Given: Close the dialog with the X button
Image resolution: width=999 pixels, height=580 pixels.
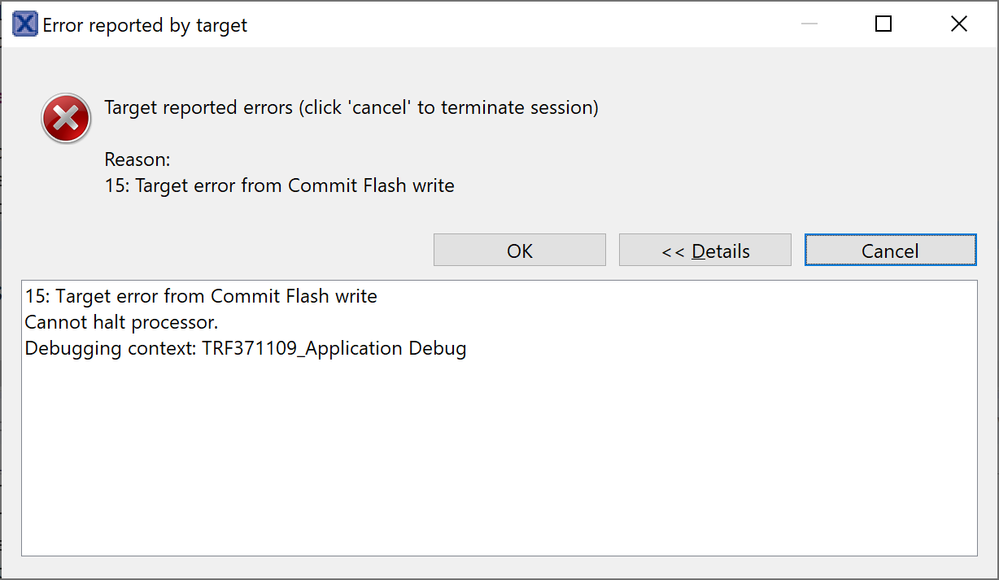Looking at the screenshot, I should click(958, 25).
